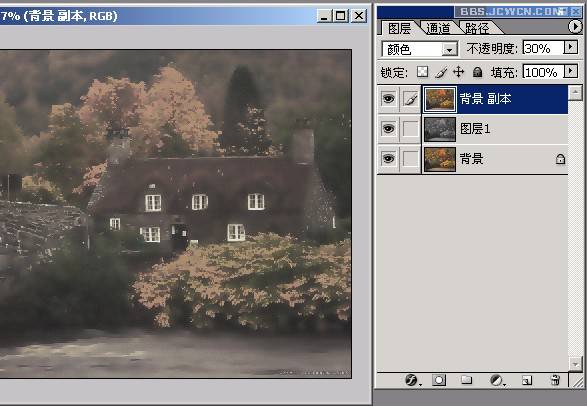
Task: Lock image pixels with the brush icon
Action: 441,72
